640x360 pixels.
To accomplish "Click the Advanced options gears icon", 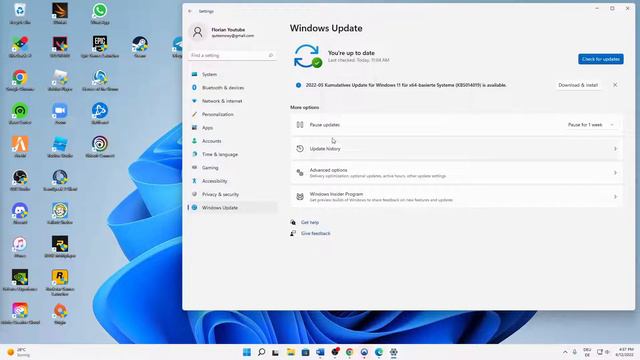I will coord(300,173).
